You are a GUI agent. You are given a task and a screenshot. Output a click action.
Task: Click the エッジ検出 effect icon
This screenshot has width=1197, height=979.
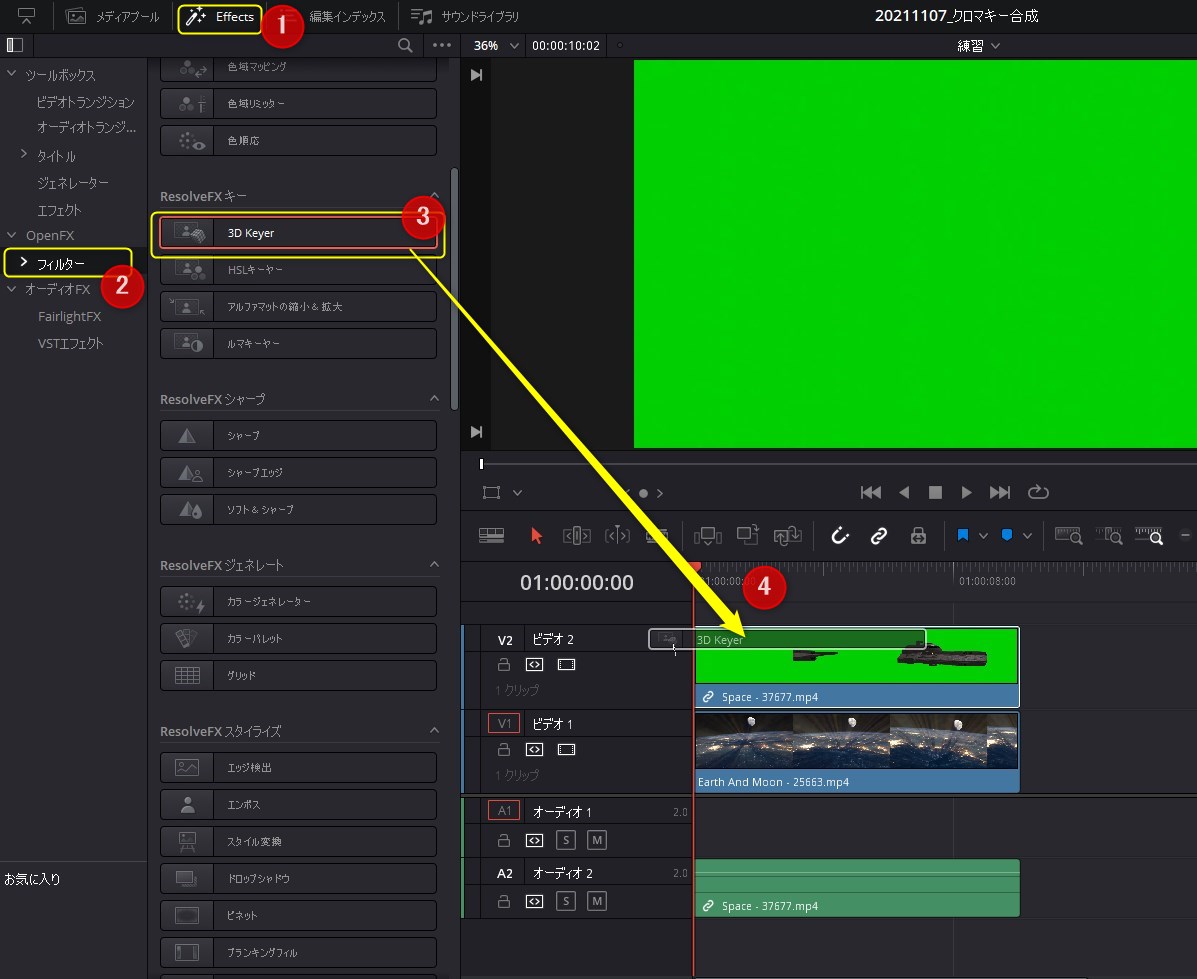187,767
